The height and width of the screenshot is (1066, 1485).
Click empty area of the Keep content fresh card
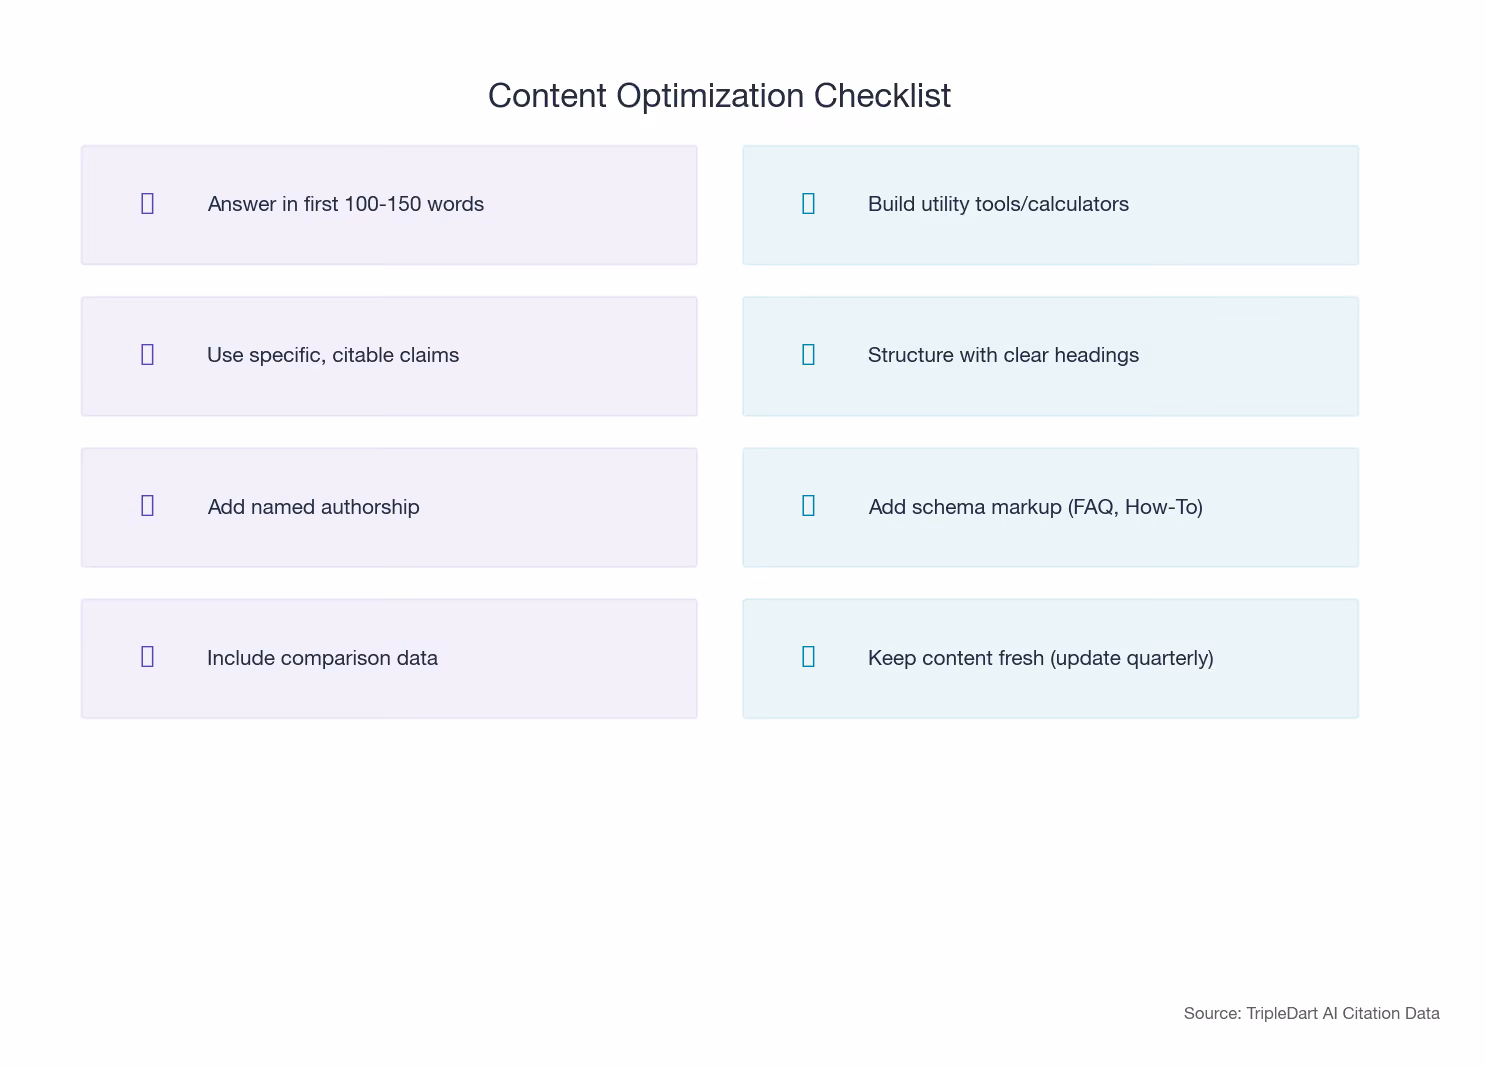pos(1290,690)
